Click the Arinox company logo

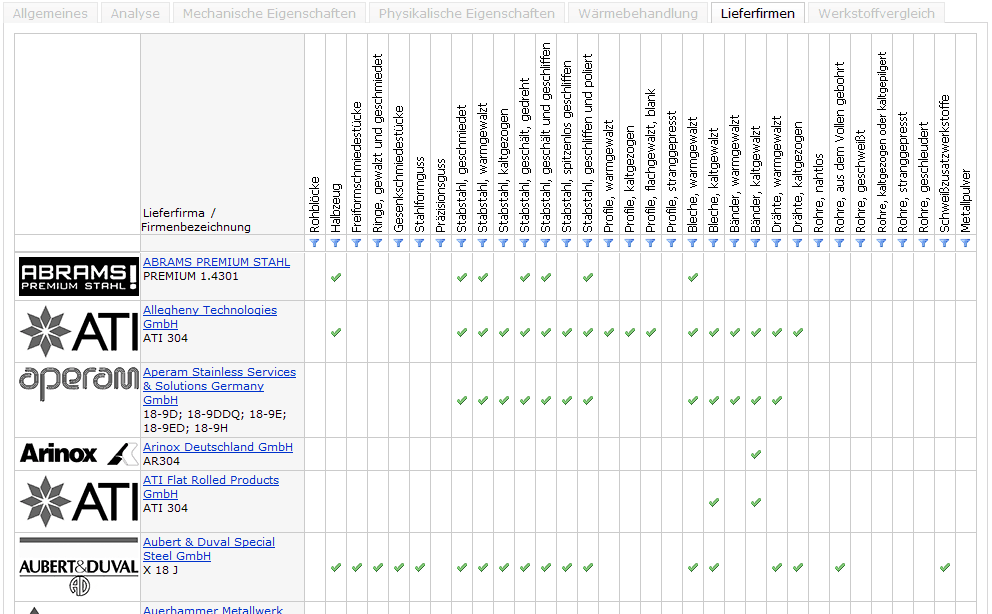point(79,454)
